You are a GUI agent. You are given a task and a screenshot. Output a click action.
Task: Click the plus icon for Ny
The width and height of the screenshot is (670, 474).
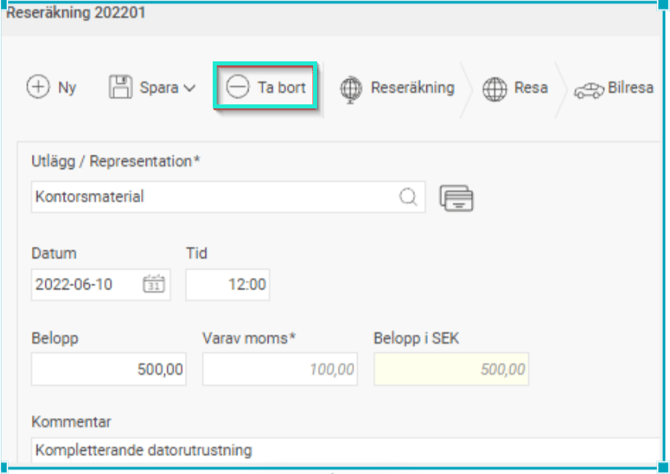pos(37,88)
